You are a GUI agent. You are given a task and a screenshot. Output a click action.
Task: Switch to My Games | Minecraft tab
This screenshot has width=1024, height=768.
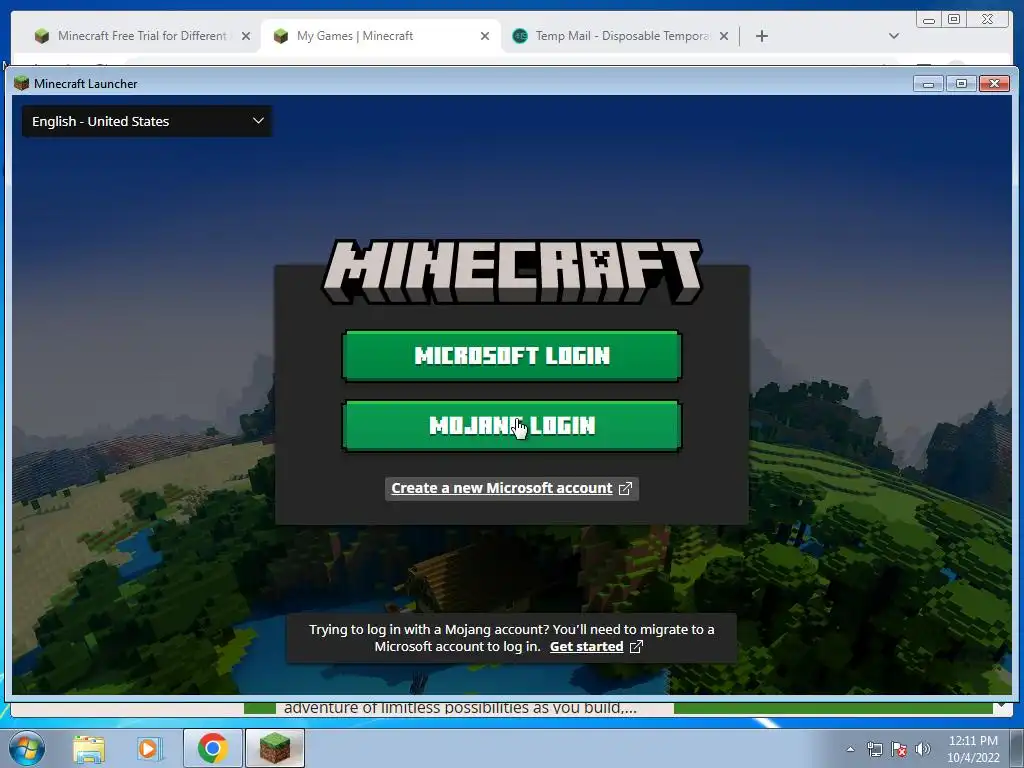coord(355,36)
